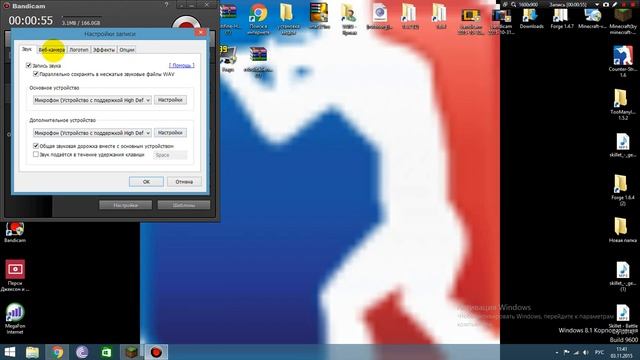Open the Перси Джексон video file
Screen dimensions: 640x360
pyautogui.click(x=15, y=276)
